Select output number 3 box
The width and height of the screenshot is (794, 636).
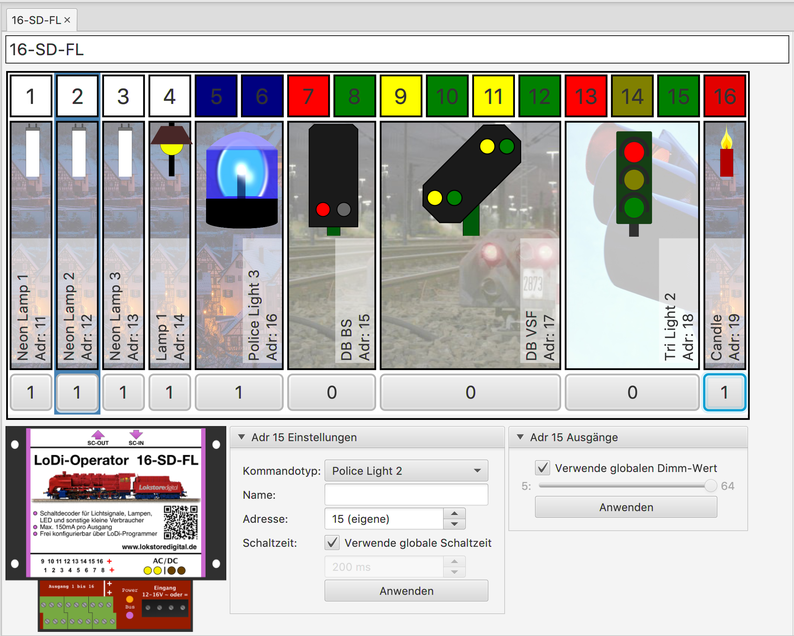coord(124,96)
